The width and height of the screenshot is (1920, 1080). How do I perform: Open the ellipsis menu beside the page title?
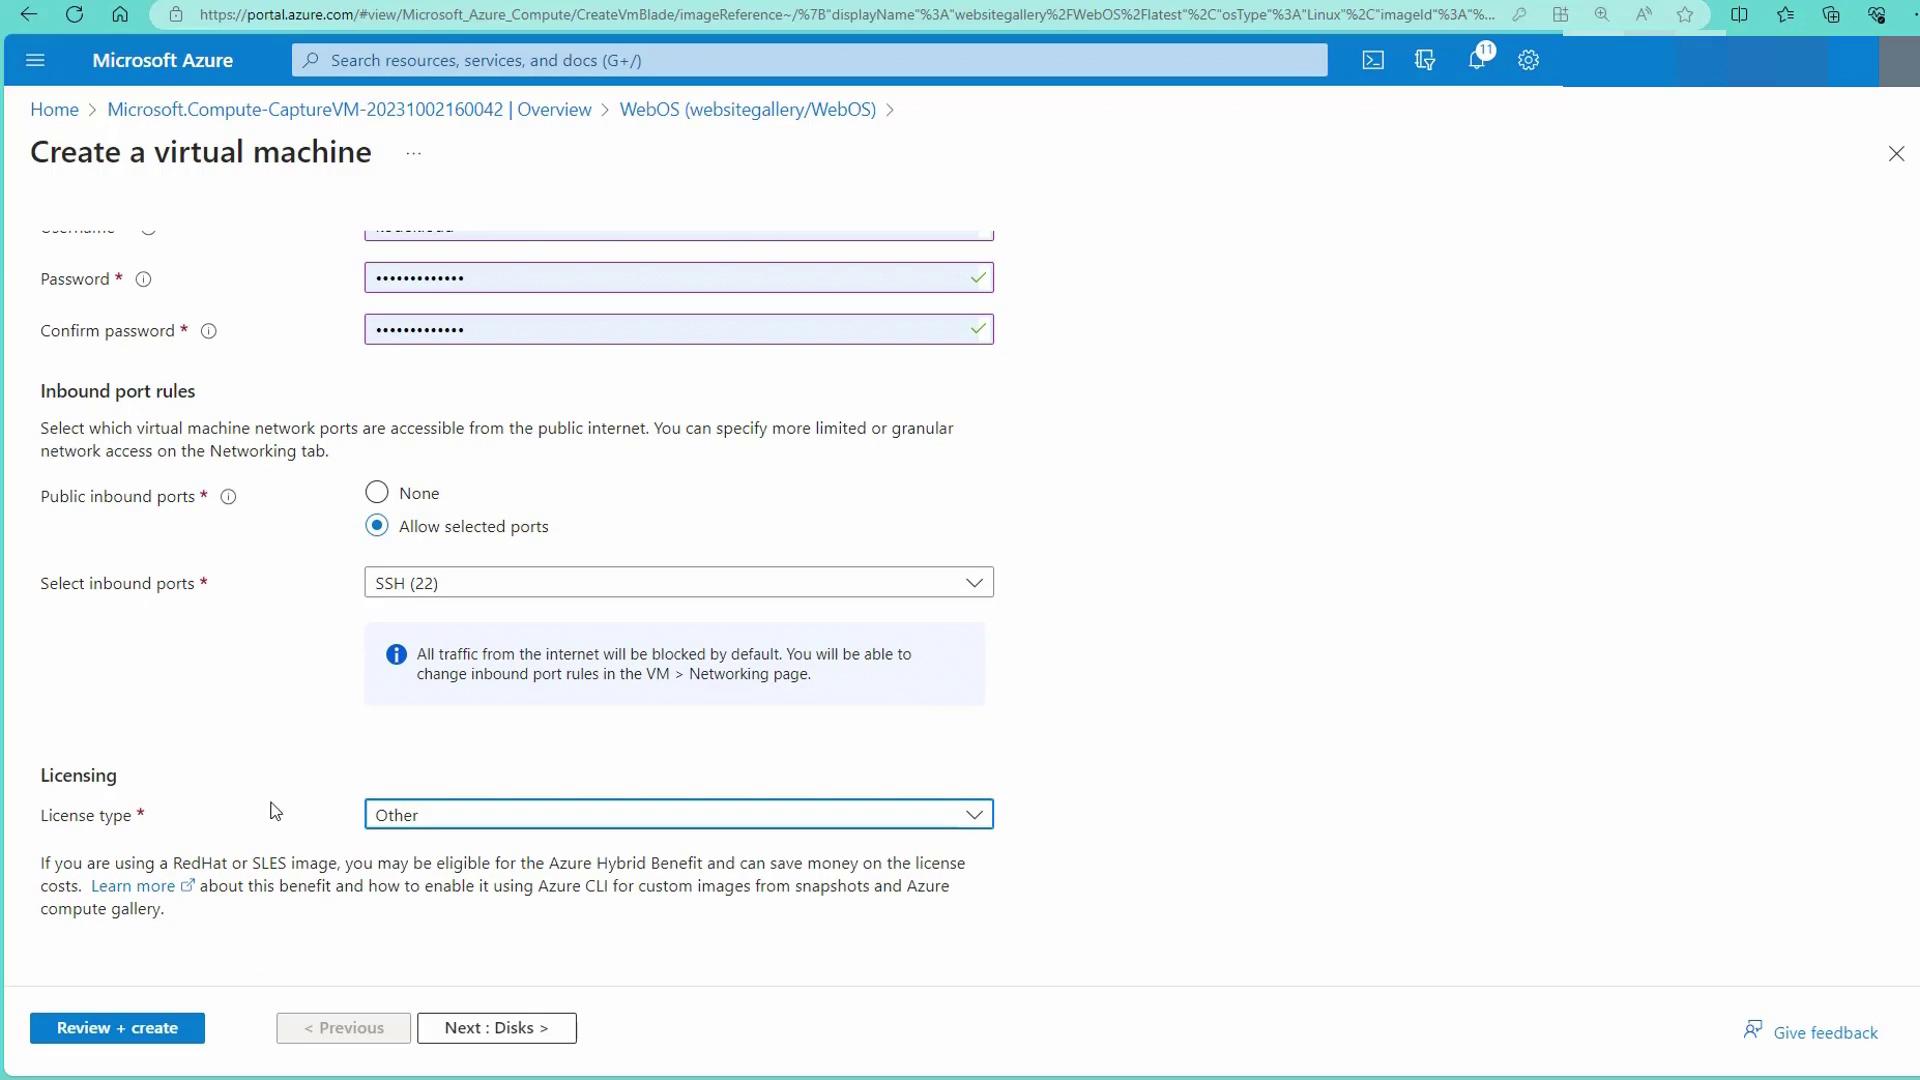(413, 153)
